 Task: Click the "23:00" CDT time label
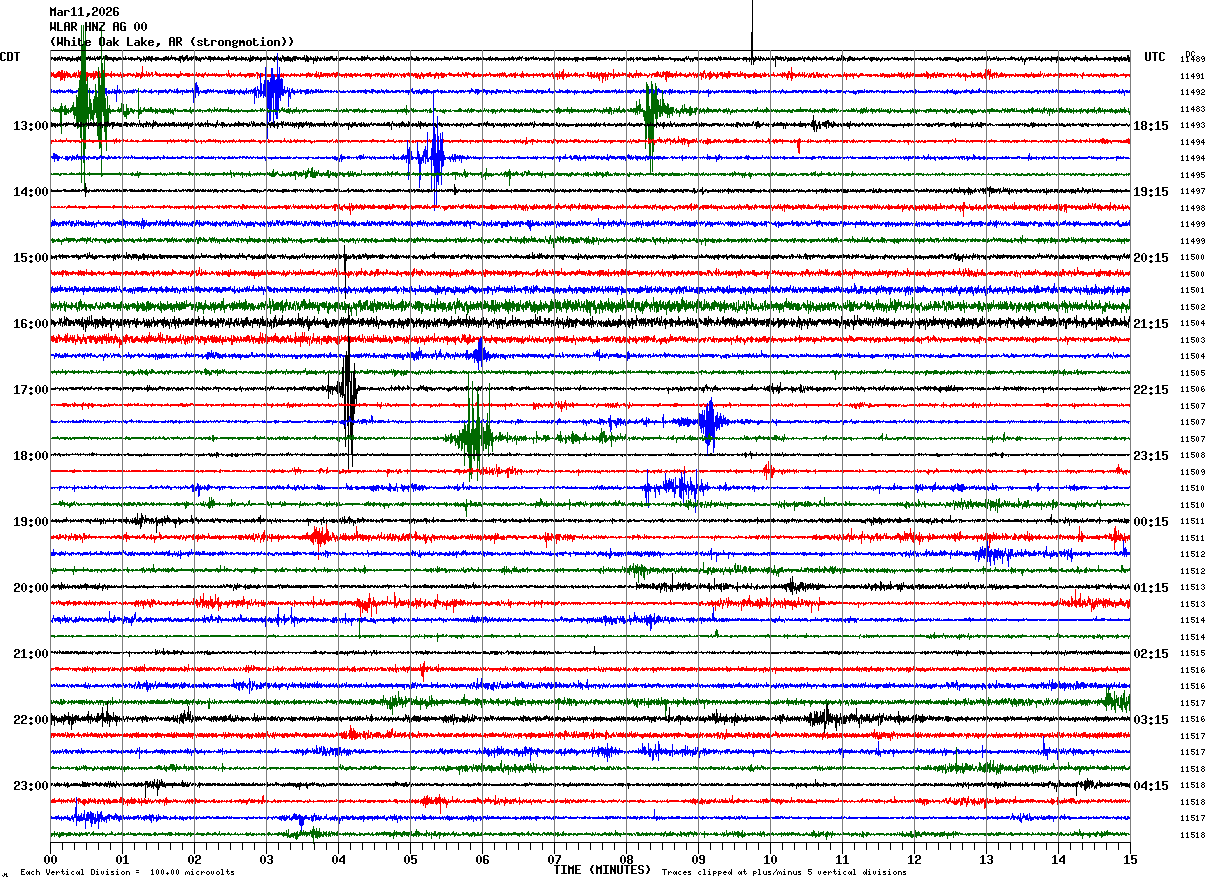click(x=31, y=786)
